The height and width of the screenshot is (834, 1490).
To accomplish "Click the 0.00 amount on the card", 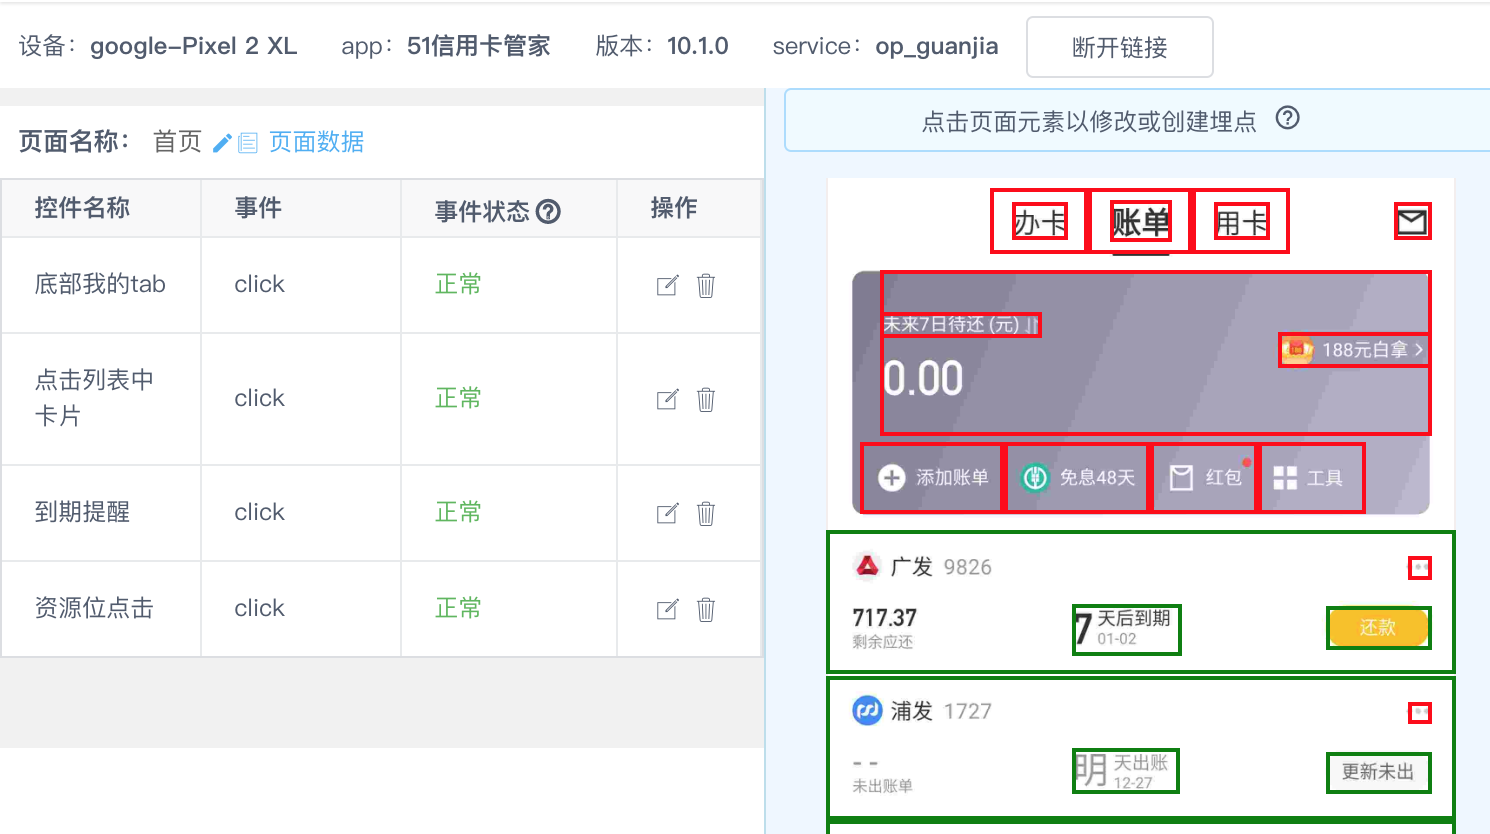I will [x=923, y=379].
